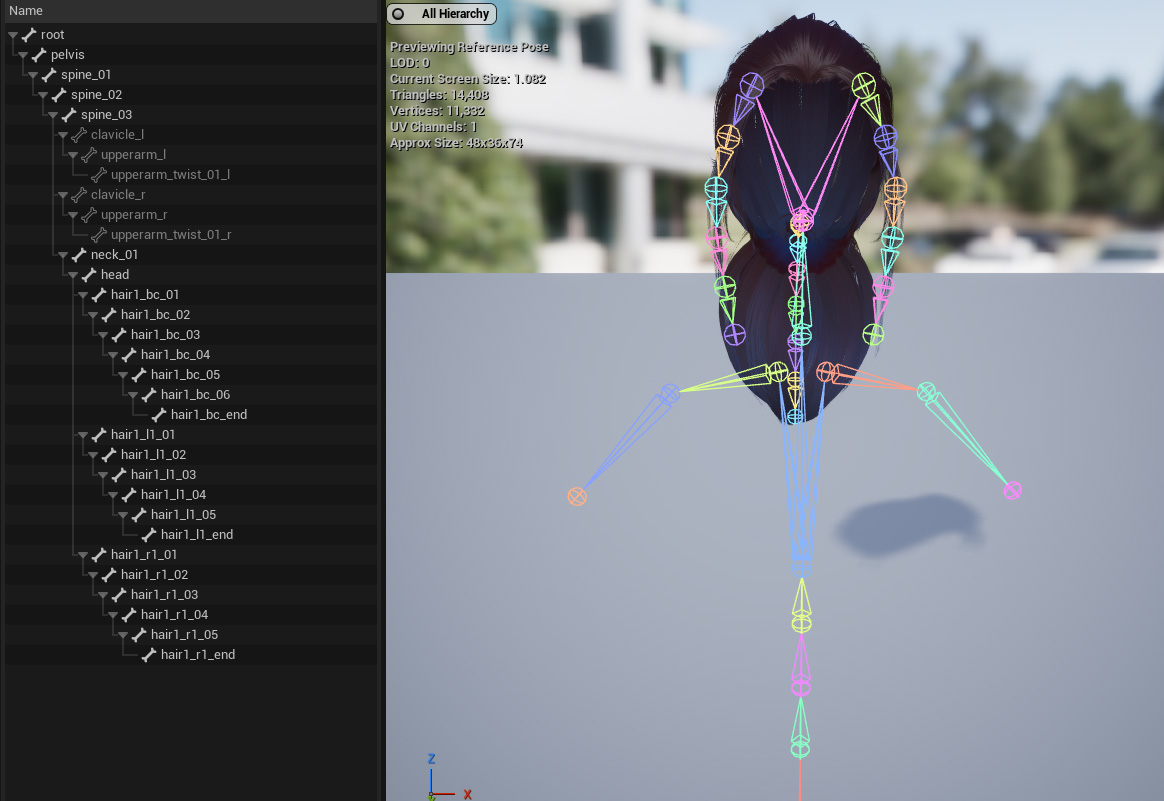Screen dimensions: 1164x801
Task: Click the bone icon next to head
Action: tap(89, 275)
